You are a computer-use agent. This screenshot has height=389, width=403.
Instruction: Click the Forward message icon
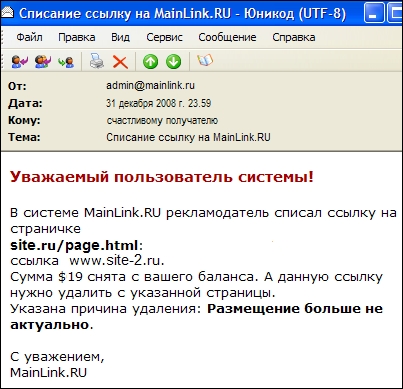(x=66, y=62)
